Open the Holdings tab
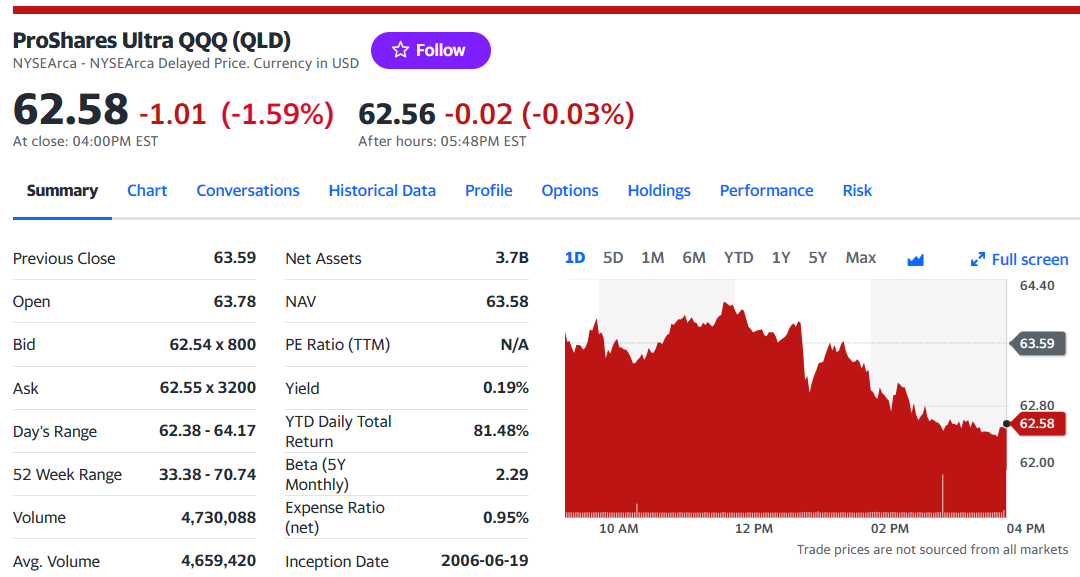 [x=659, y=191]
